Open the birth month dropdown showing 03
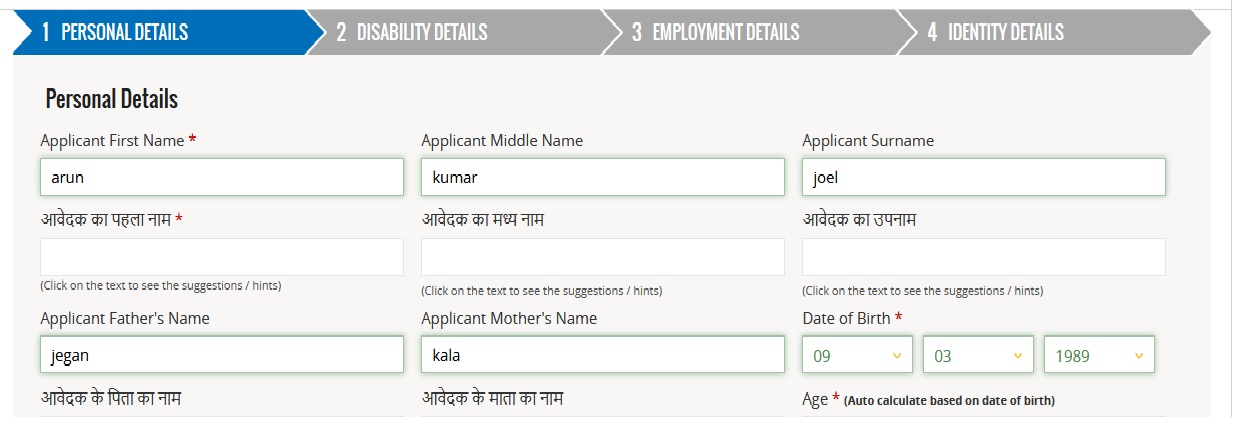The image size is (1245, 438). pos(978,355)
